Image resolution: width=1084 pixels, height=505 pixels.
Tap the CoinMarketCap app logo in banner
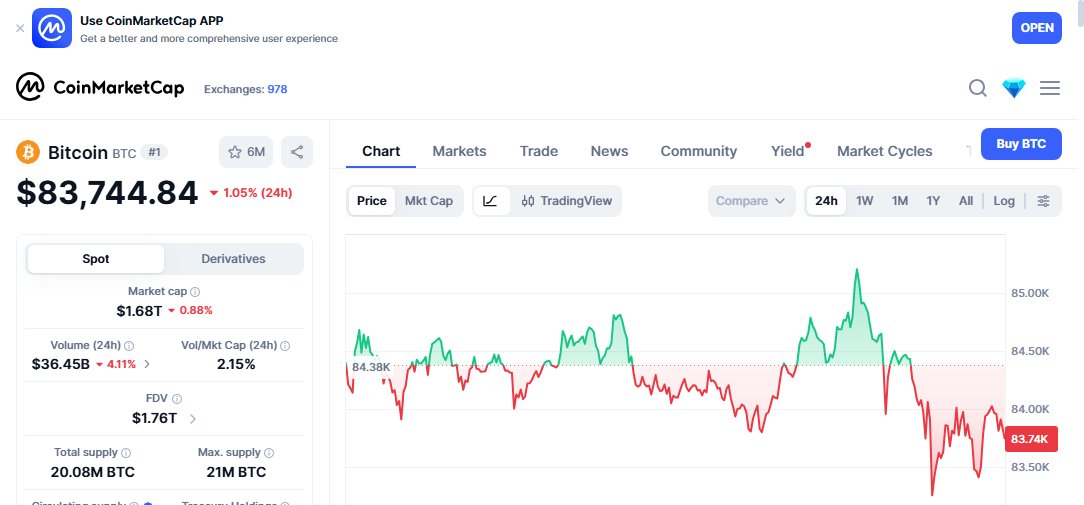click(52, 28)
